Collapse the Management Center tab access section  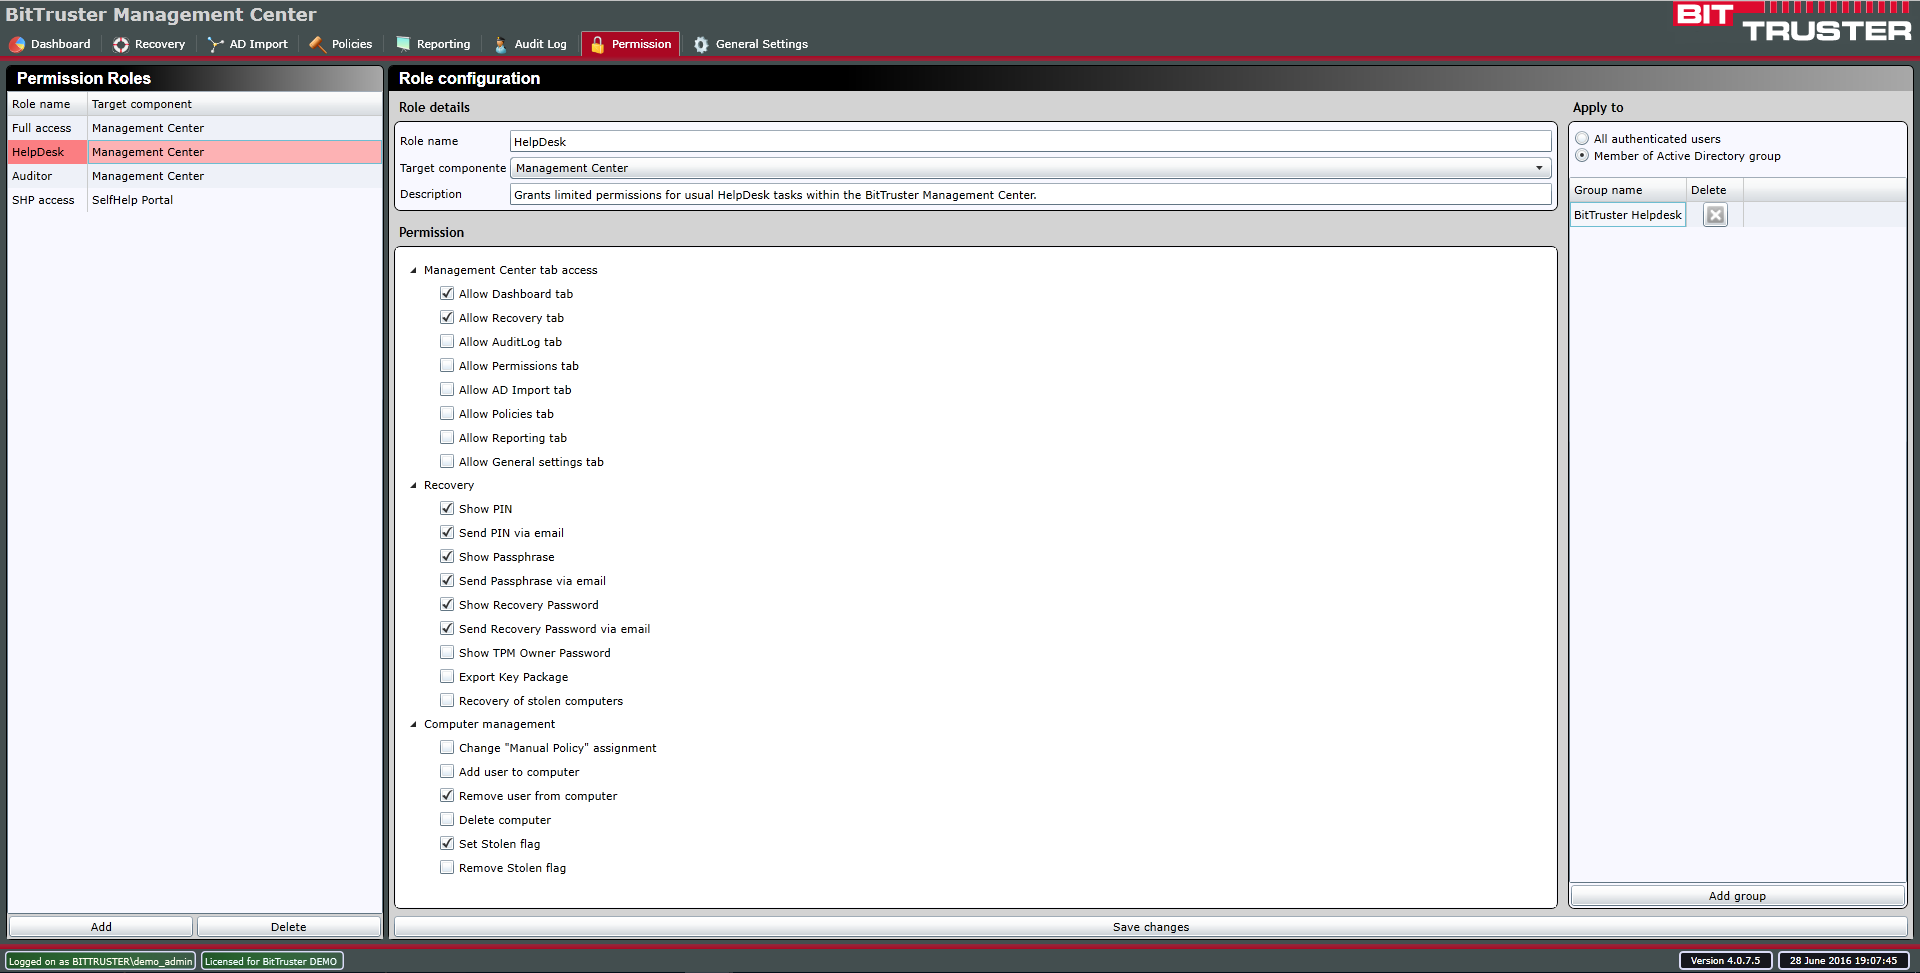tap(413, 270)
